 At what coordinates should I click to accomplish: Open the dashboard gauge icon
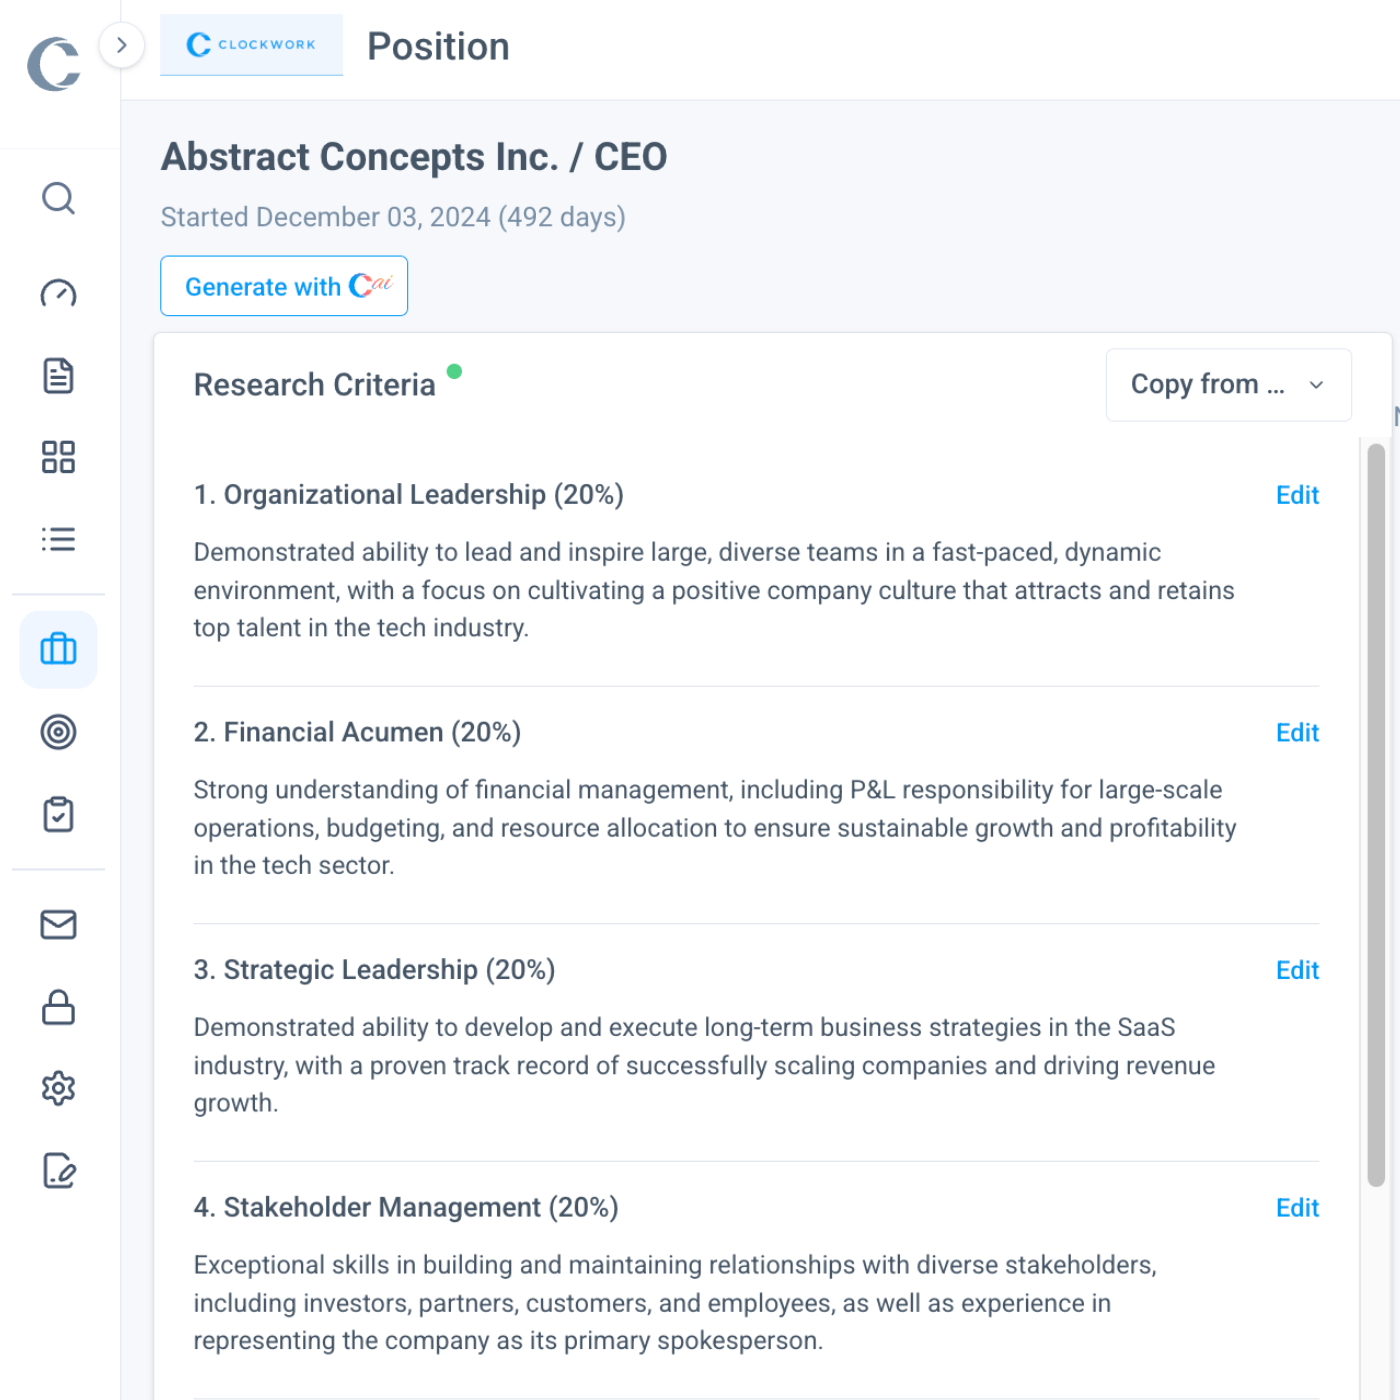pos(58,293)
